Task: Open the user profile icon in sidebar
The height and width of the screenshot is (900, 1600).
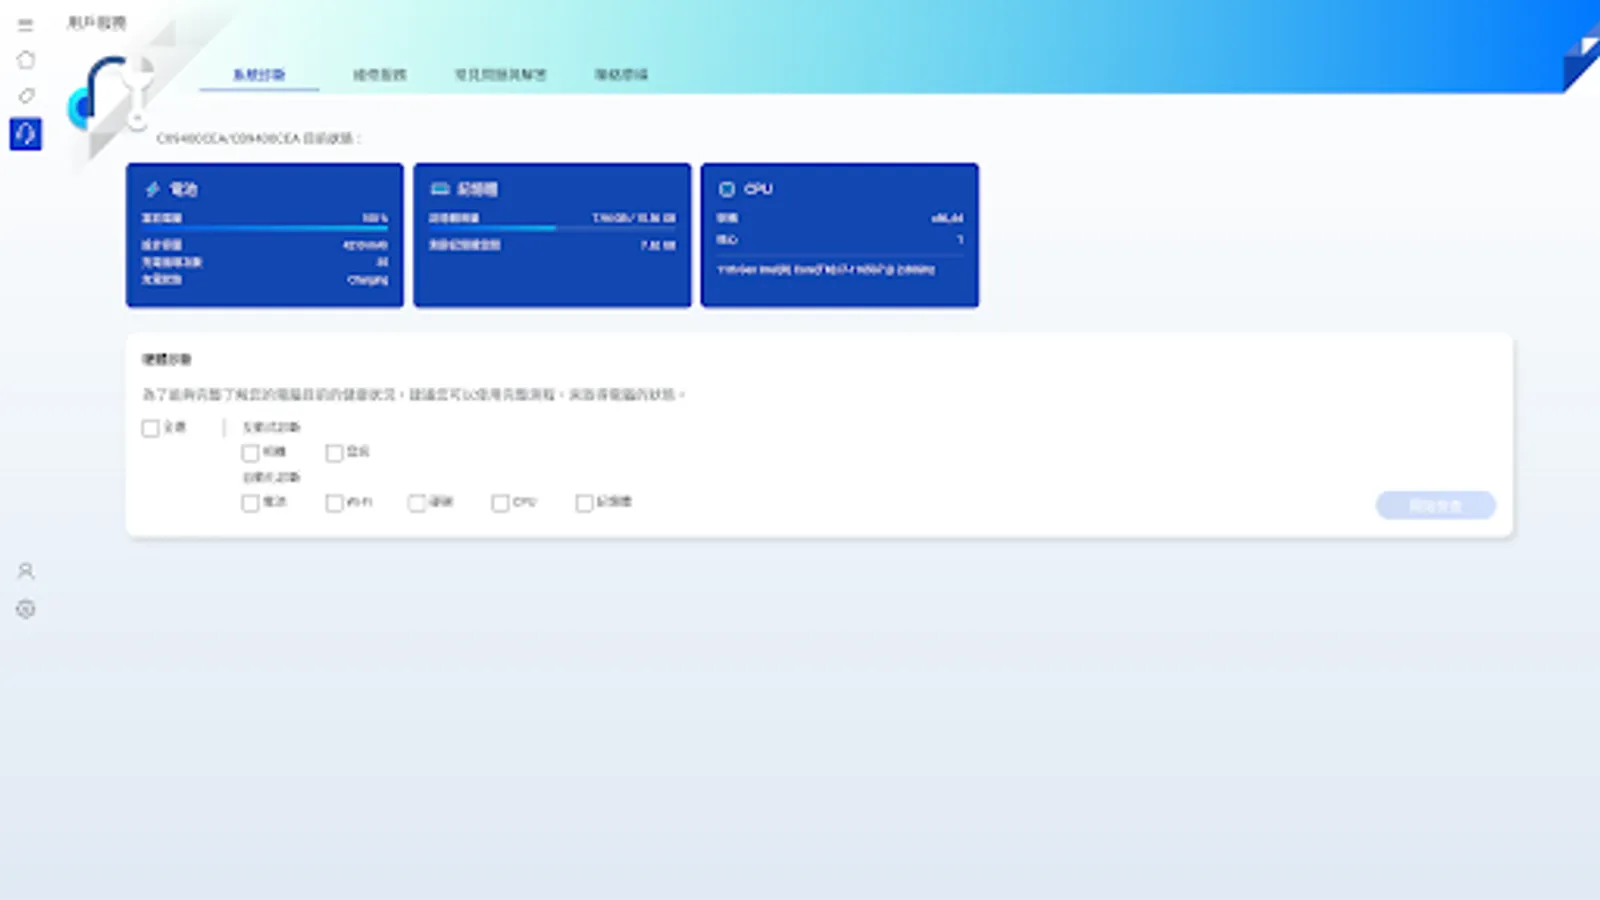Action: [x=25, y=571]
